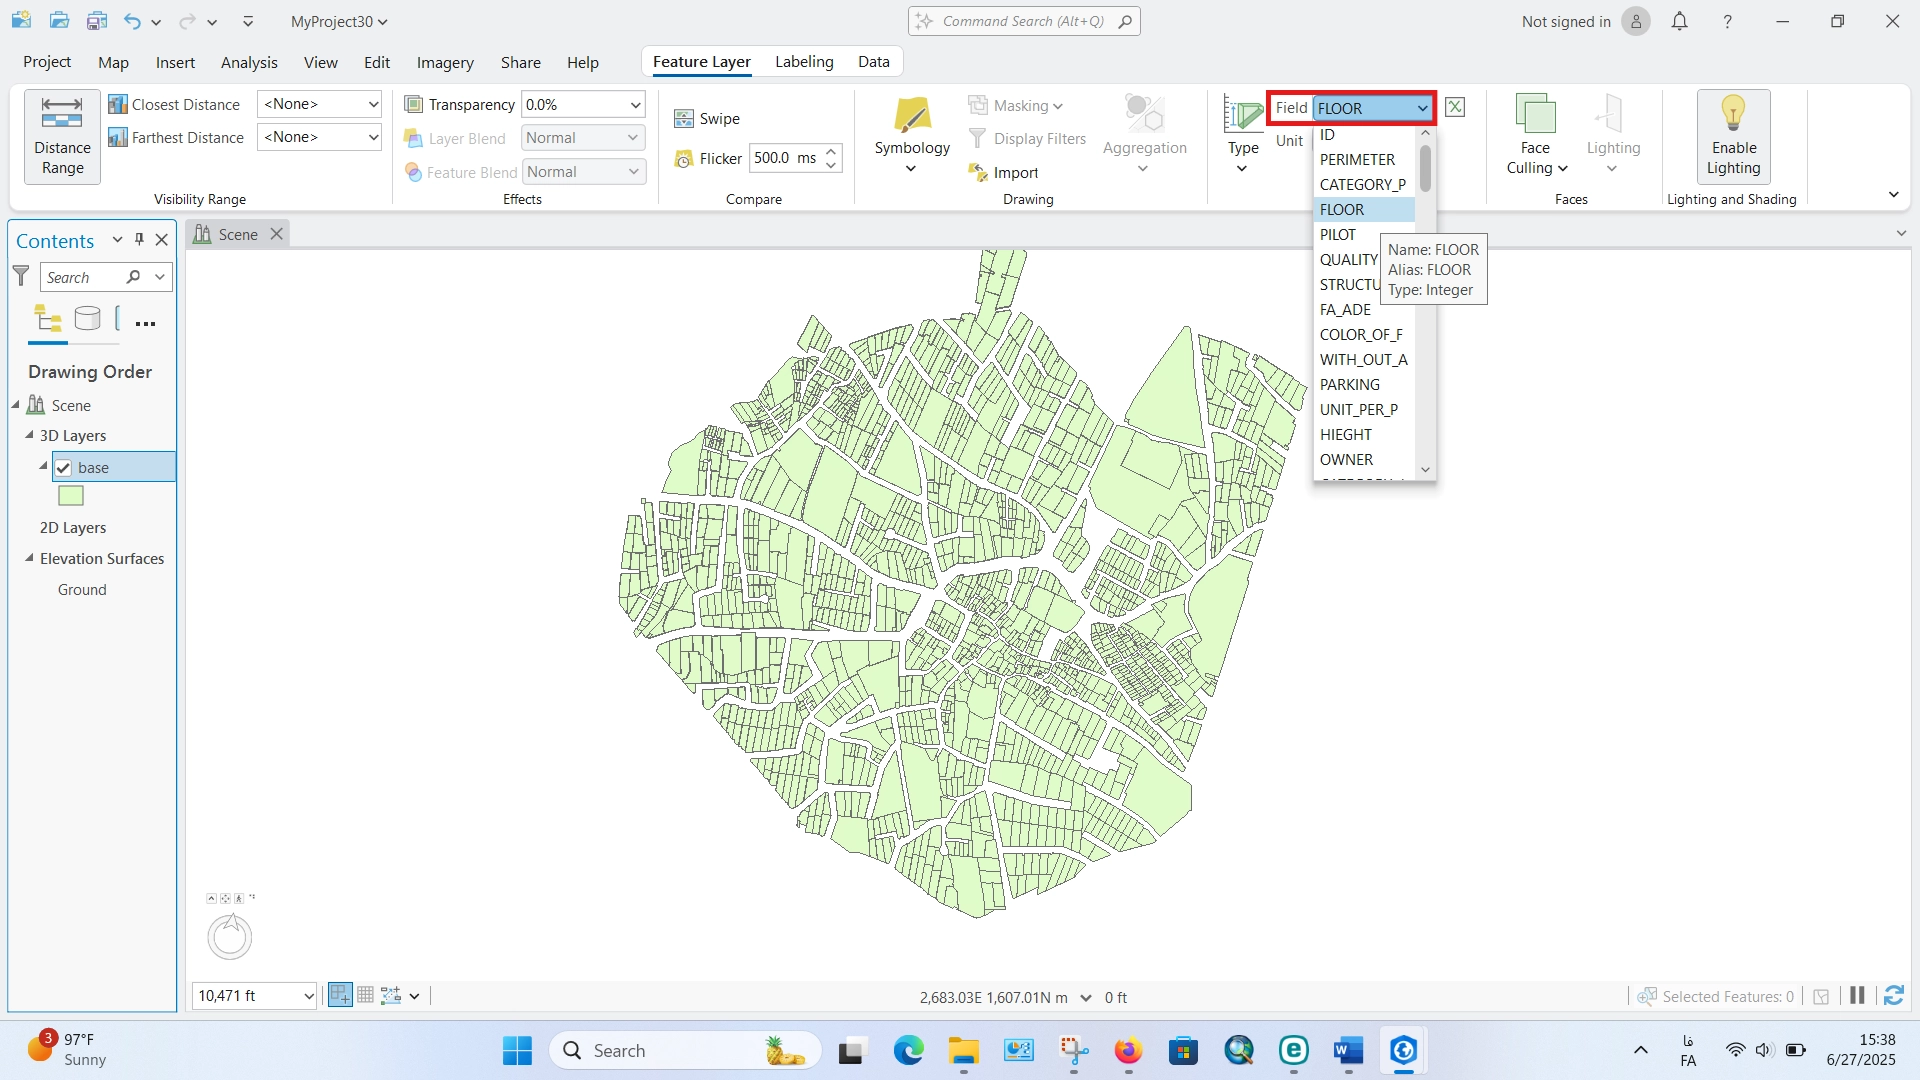
Task: Click the Masking tool
Action: 1015,105
